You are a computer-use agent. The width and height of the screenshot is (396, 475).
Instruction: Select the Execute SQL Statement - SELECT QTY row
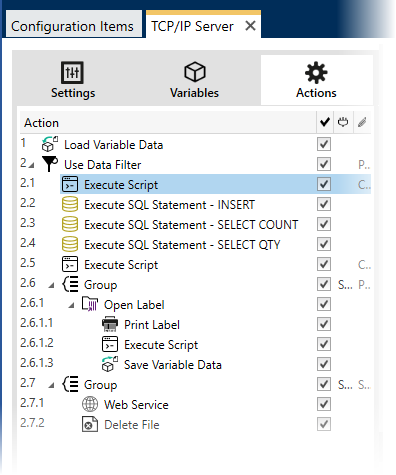195,244
